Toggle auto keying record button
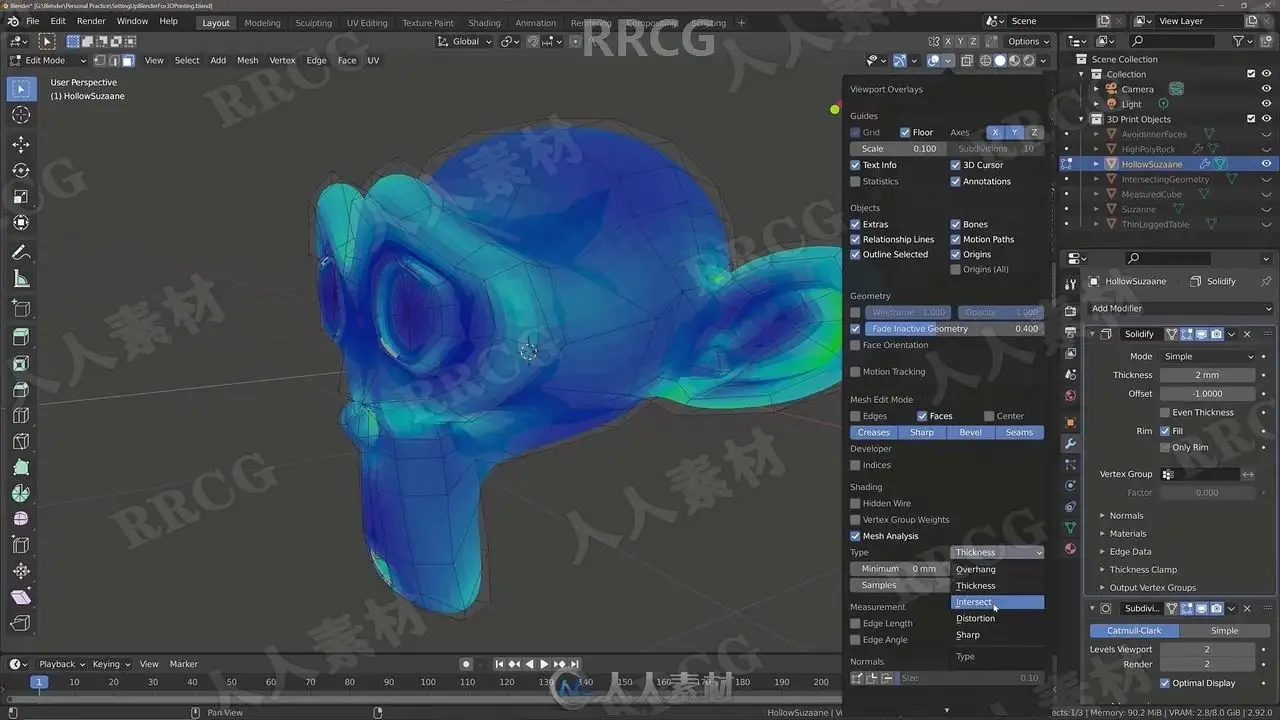Image resolution: width=1280 pixels, height=720 pixels. (466, 664)
